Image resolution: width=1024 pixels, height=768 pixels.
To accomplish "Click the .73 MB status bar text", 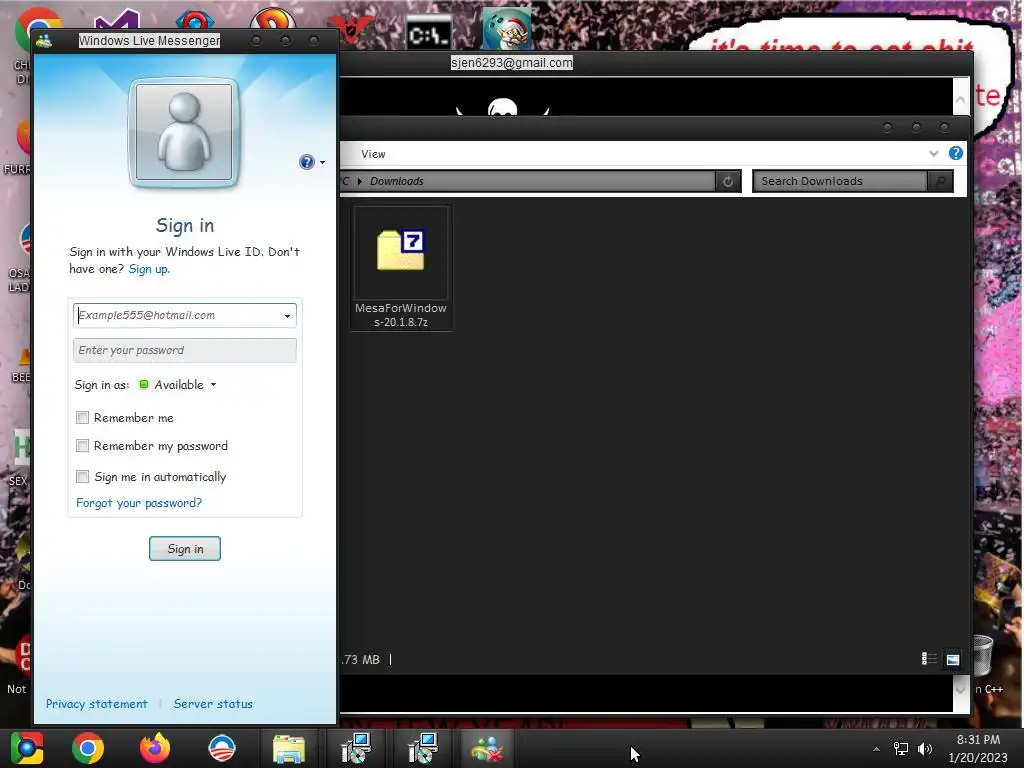I will [x=360, y=660].
